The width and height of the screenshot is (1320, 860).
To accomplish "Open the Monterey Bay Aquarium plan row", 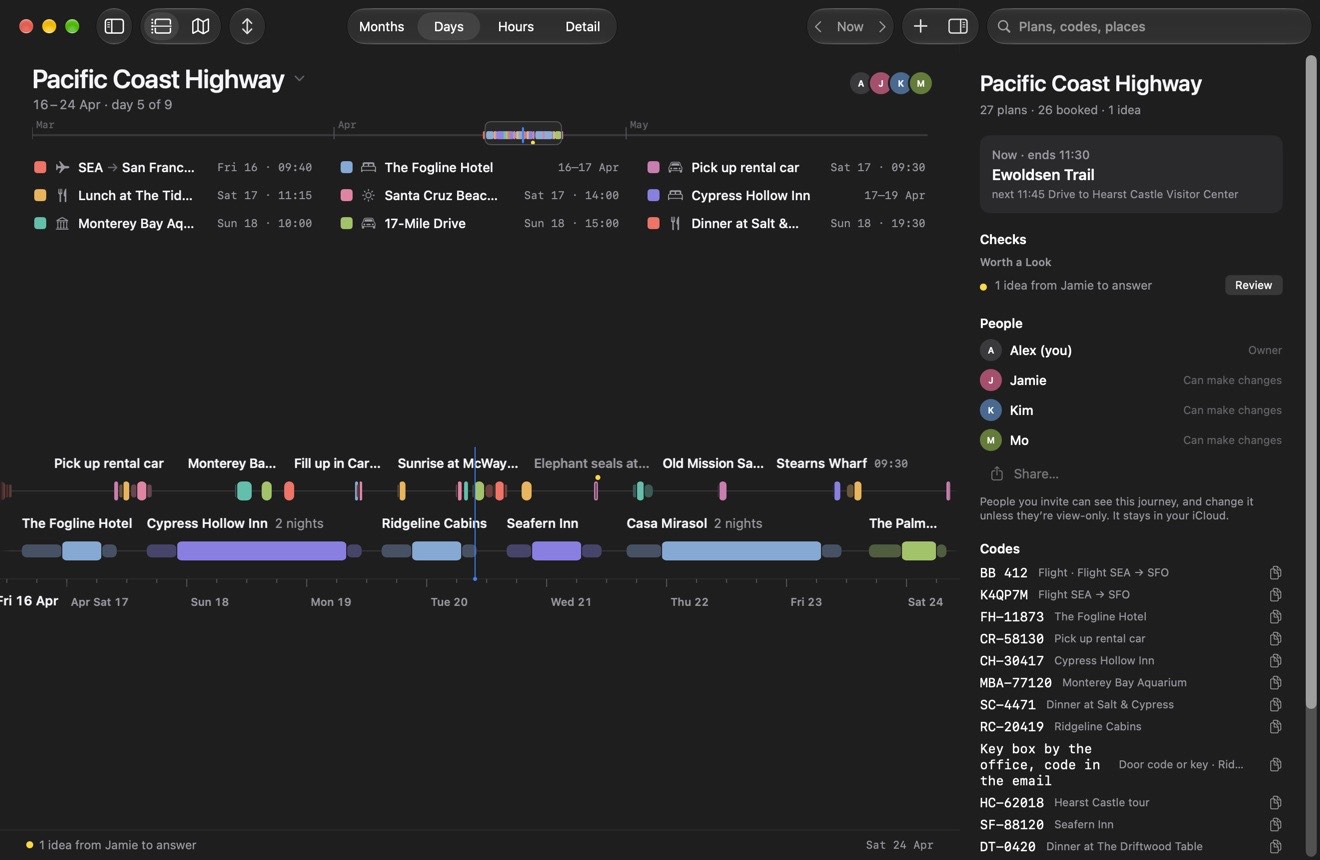I will [x=173, y=223].
